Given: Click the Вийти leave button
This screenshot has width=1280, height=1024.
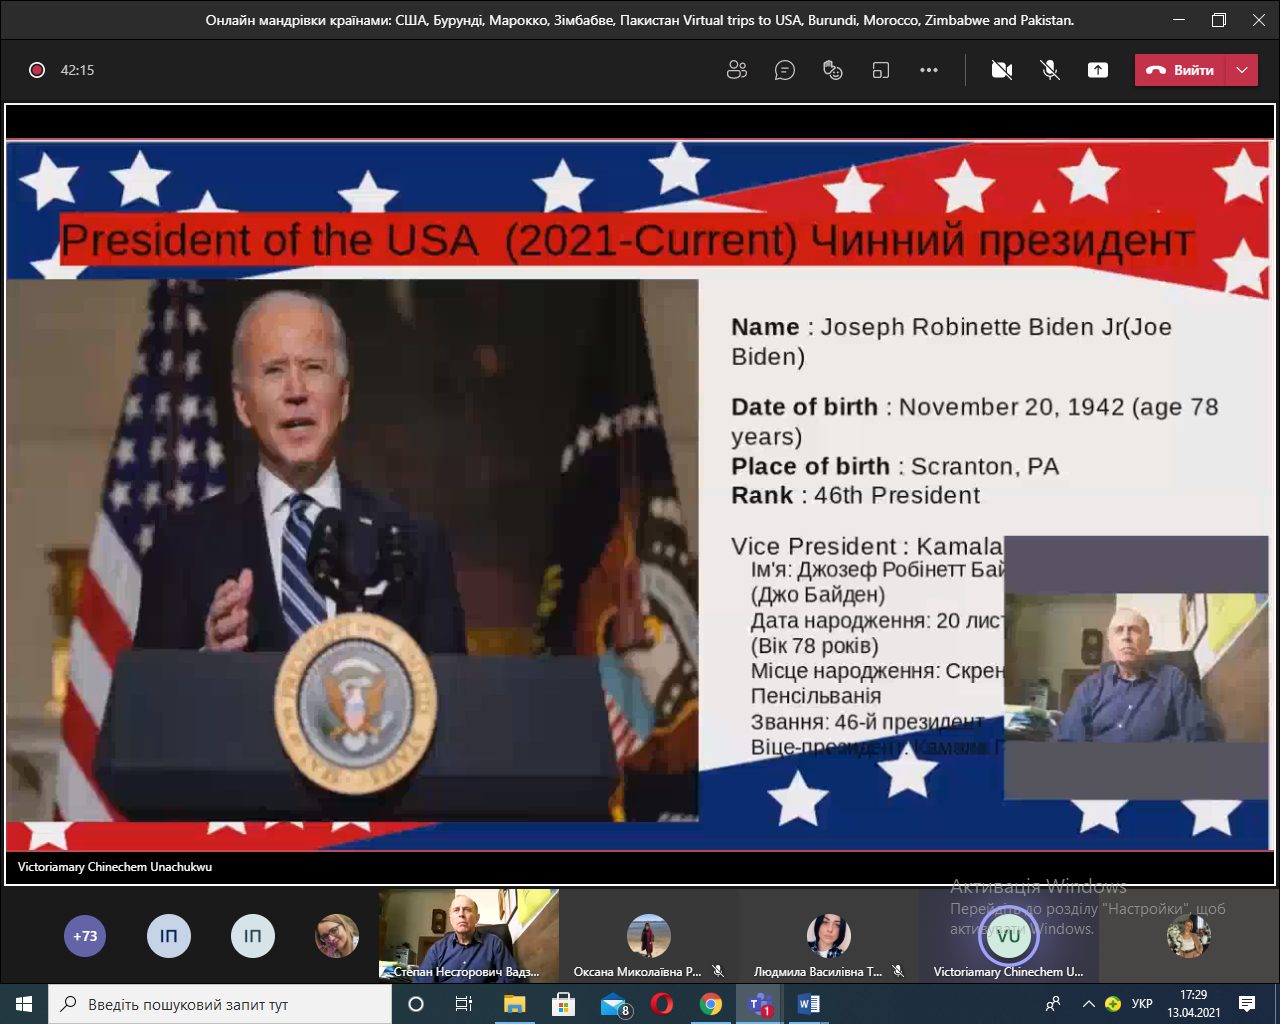Looking at the screenshot, I should coord(1181,70).
